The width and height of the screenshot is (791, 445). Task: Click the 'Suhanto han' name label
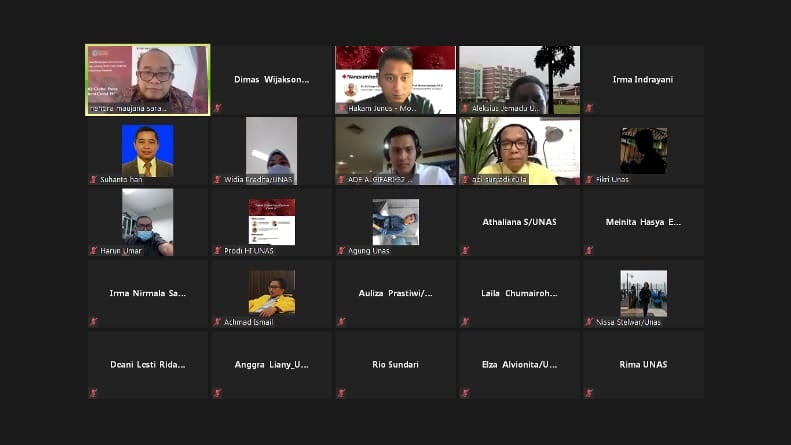121,179
